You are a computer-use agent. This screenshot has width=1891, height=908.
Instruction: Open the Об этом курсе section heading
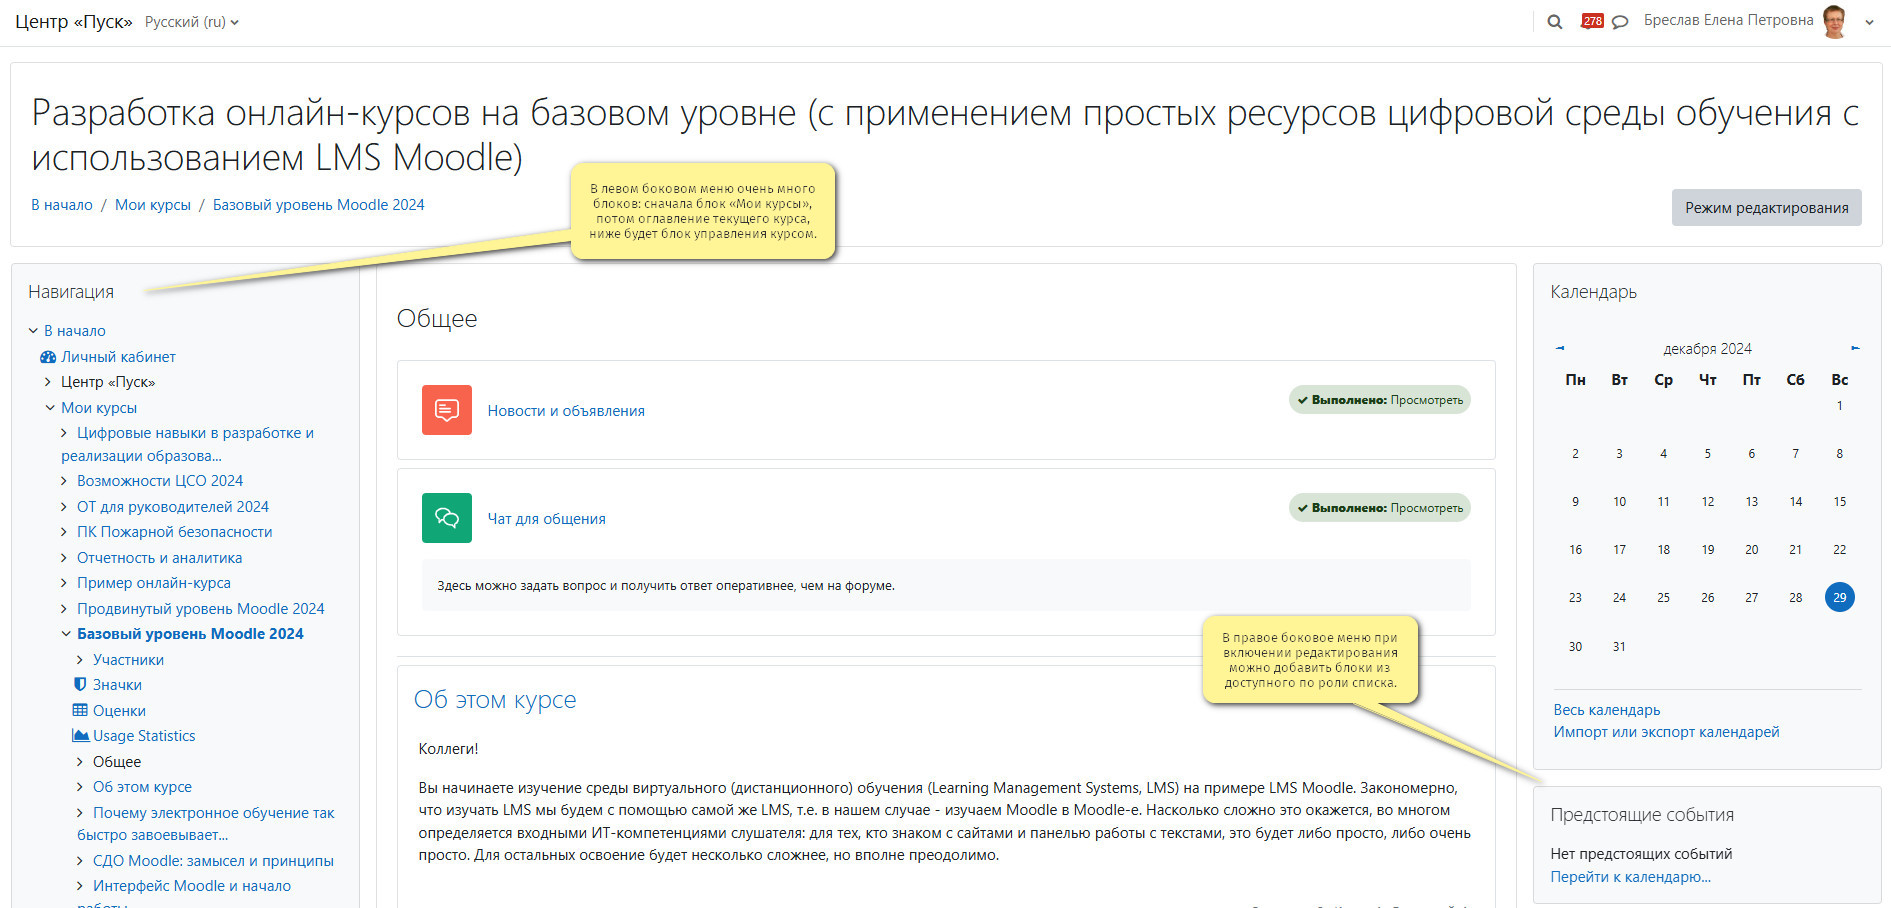coord(495,700)
